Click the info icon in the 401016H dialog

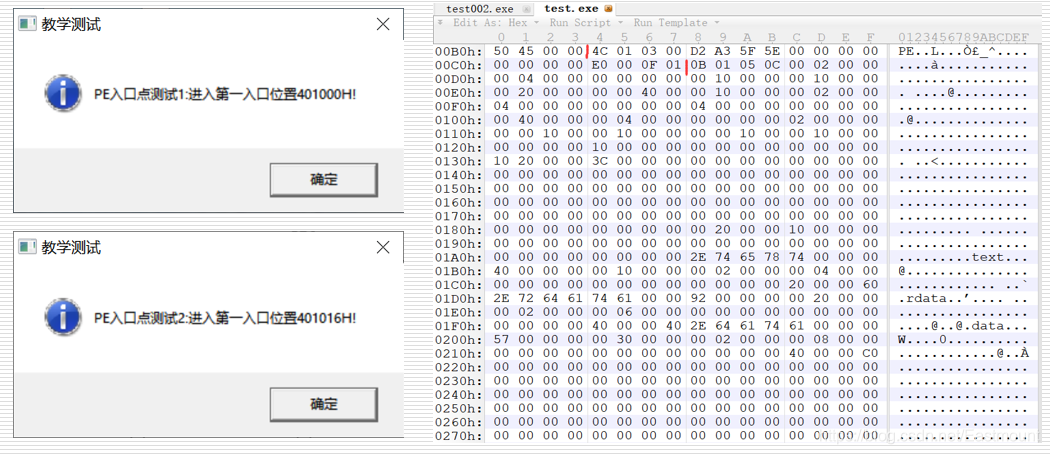coord(63,317)
